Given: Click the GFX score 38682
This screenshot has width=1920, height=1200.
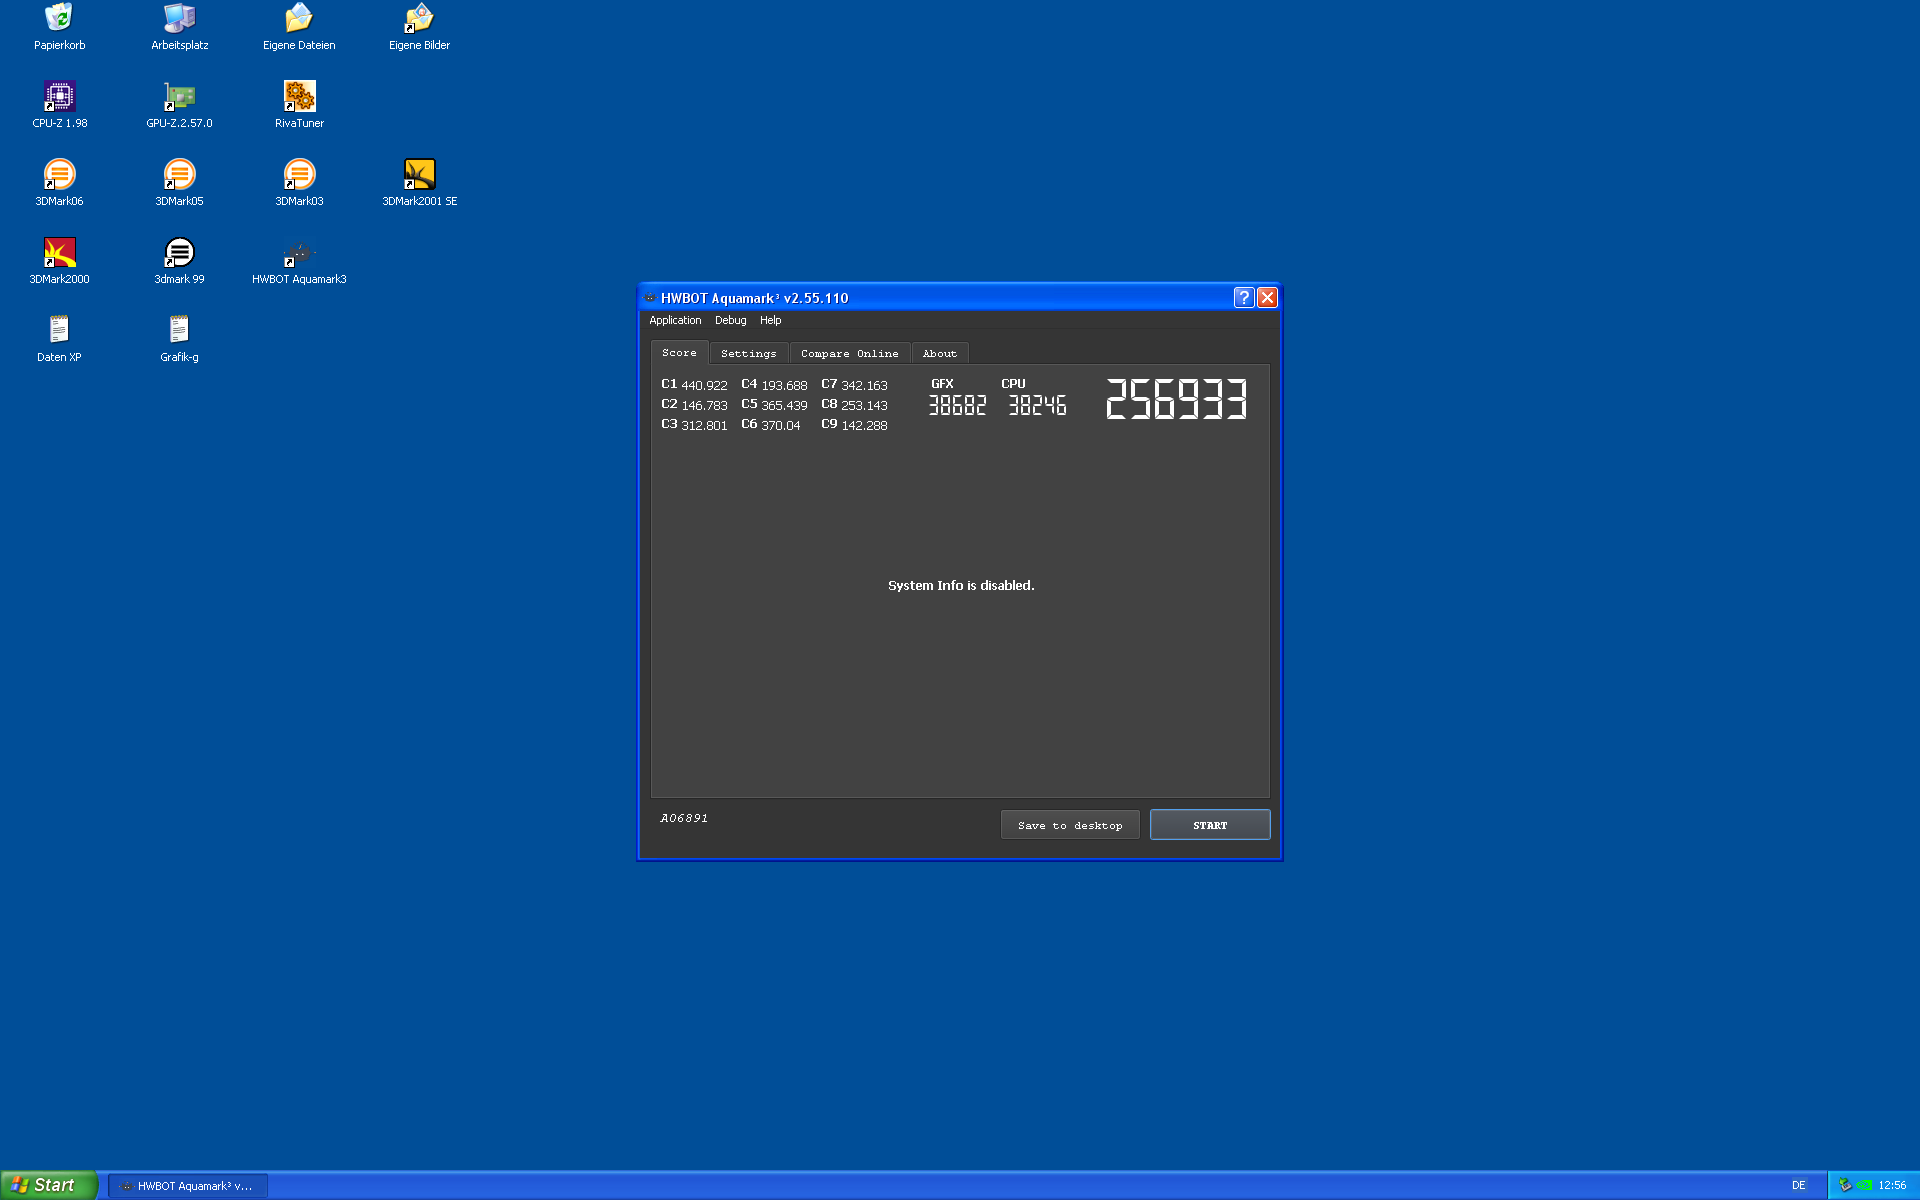Looking at the screenshot, I should pyautogui.click(x=957, y=405).
